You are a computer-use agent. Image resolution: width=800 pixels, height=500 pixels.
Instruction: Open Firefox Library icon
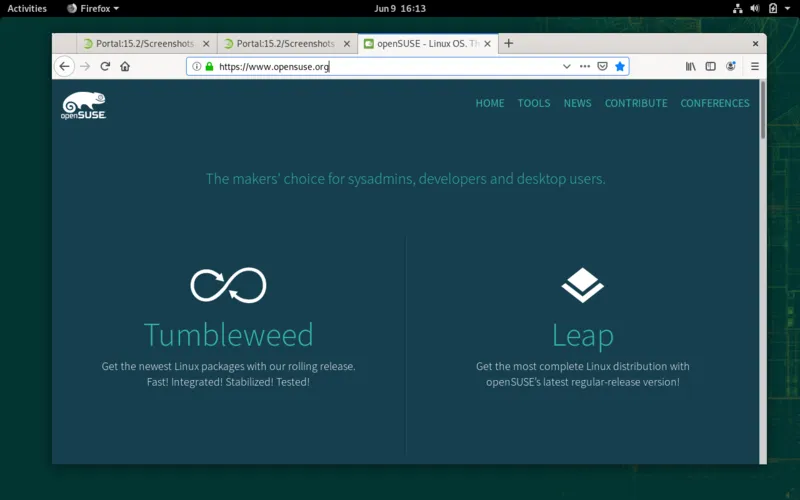(x=690, y=66)
